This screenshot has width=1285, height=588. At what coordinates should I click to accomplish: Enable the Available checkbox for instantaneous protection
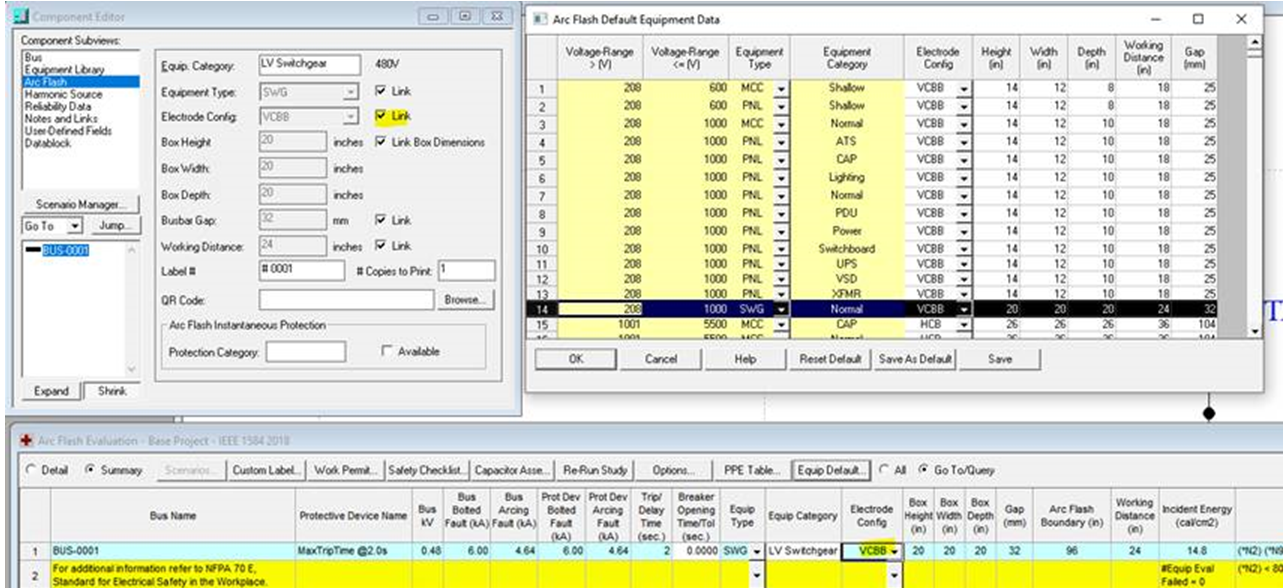coord(388,352)
